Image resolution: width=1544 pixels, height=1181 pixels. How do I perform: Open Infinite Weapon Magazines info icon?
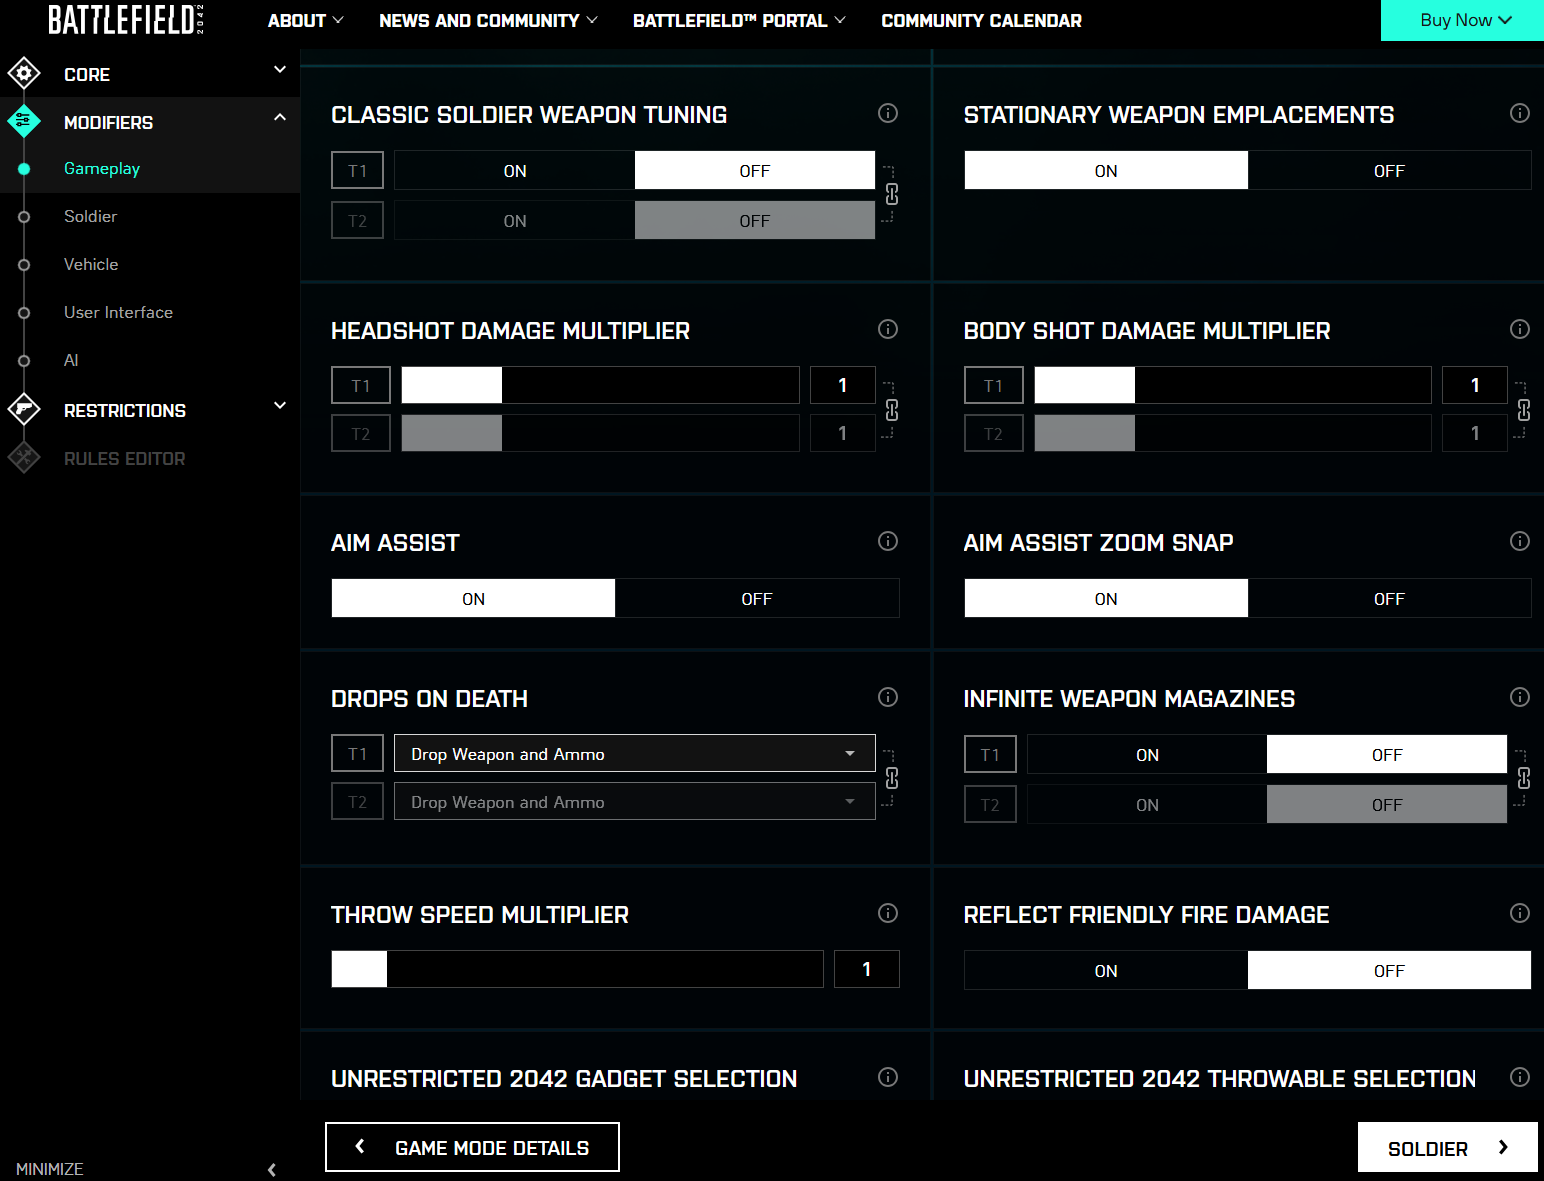1520,697
